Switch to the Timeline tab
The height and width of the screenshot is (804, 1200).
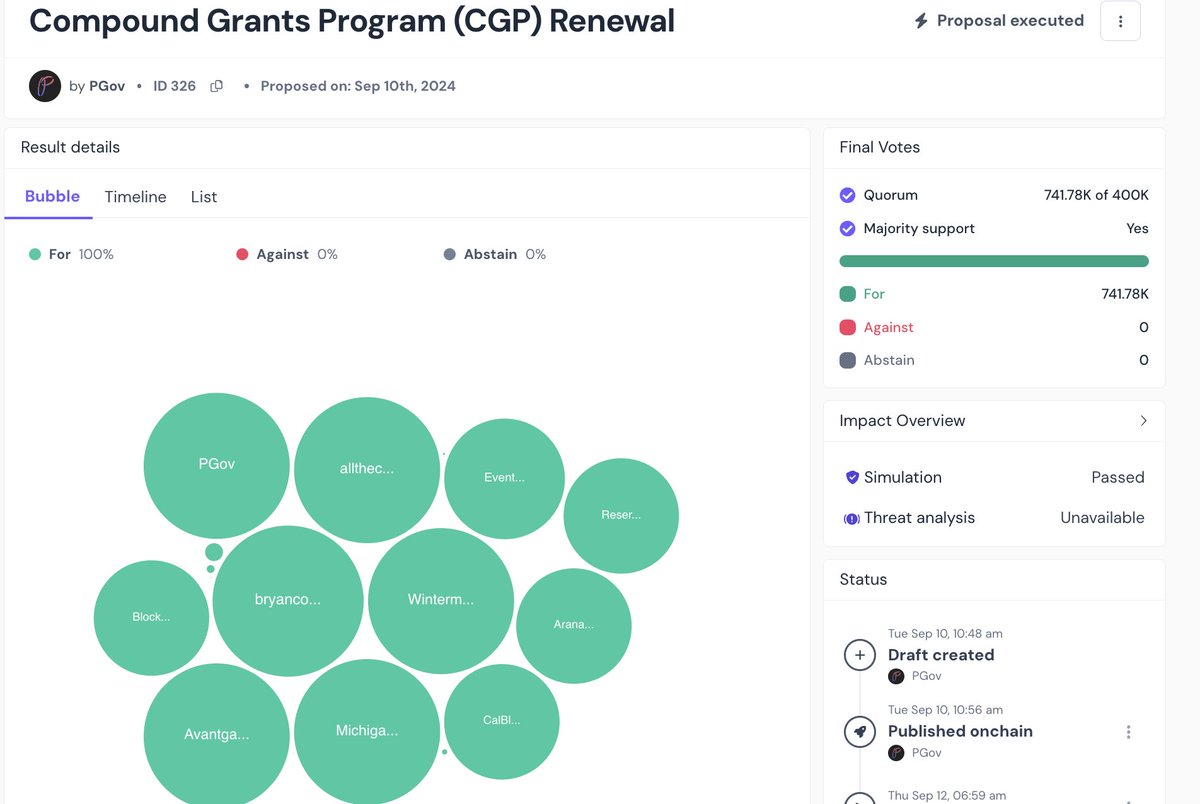135,197
